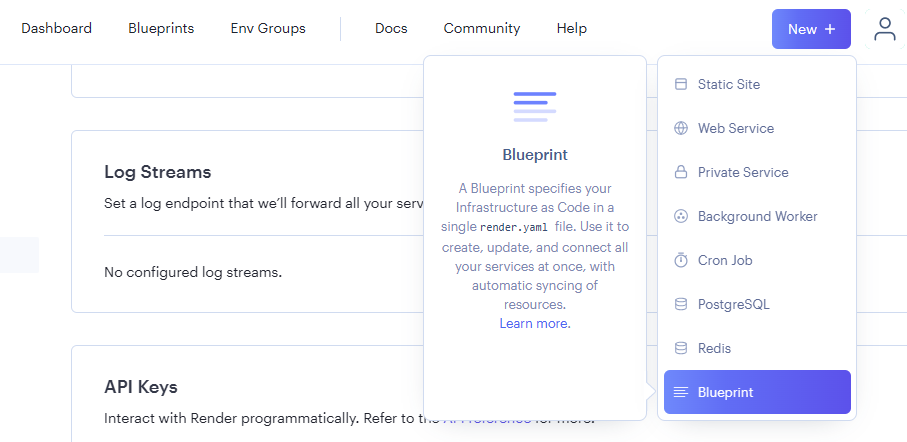Image resolution: width=907 pixels, height=442 pixels.
Task: Toggle the New + dropdown button
Action: pos(811,29)
